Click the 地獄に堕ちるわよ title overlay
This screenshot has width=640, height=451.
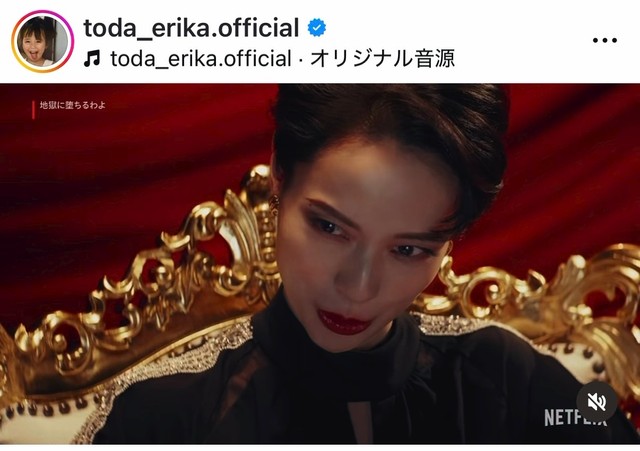click(73, 105)
